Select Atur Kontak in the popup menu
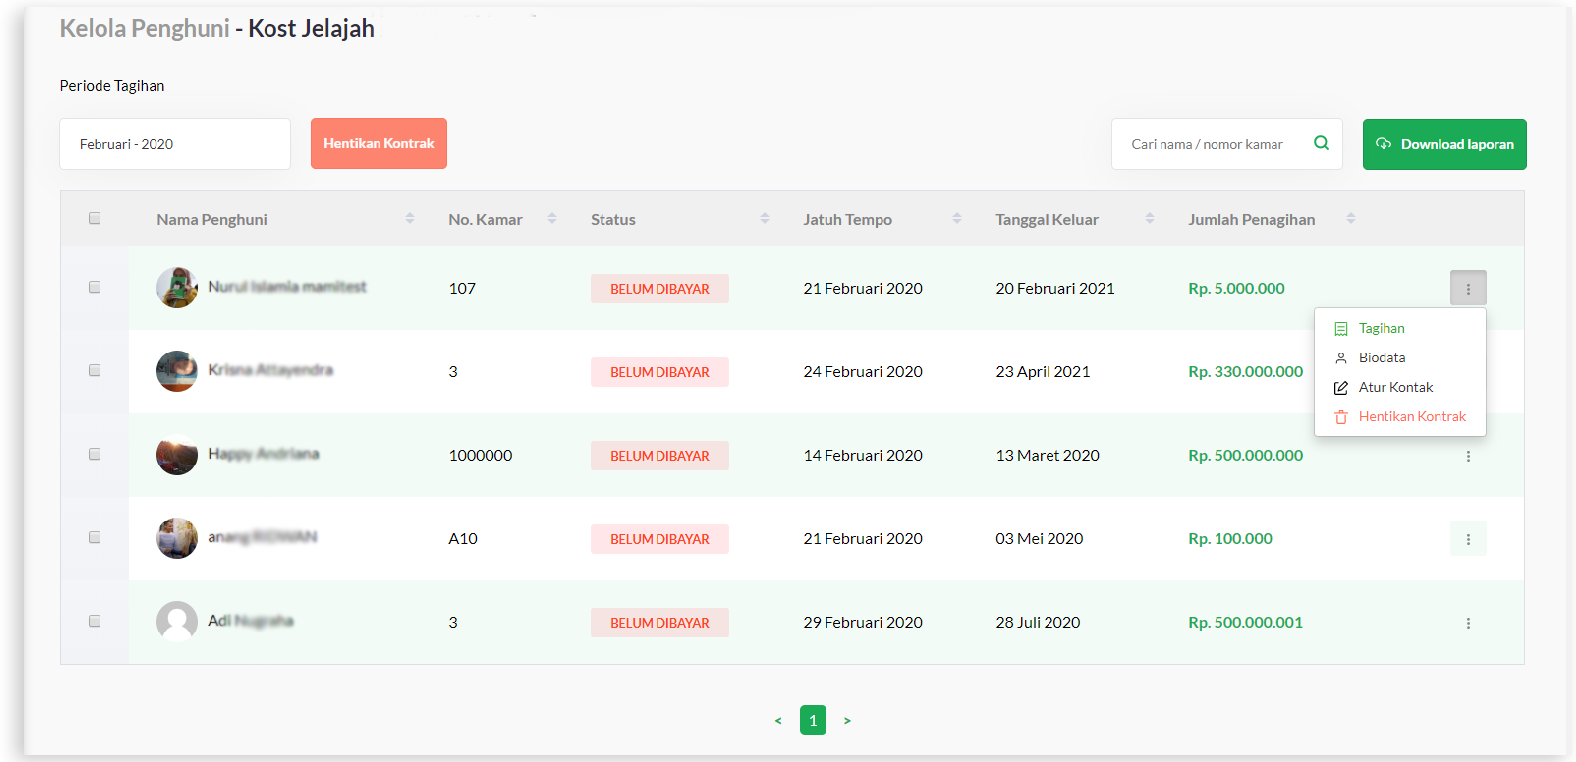Image resolution: width=1576 pixels, height=762 pixels. coord(1395,387)
